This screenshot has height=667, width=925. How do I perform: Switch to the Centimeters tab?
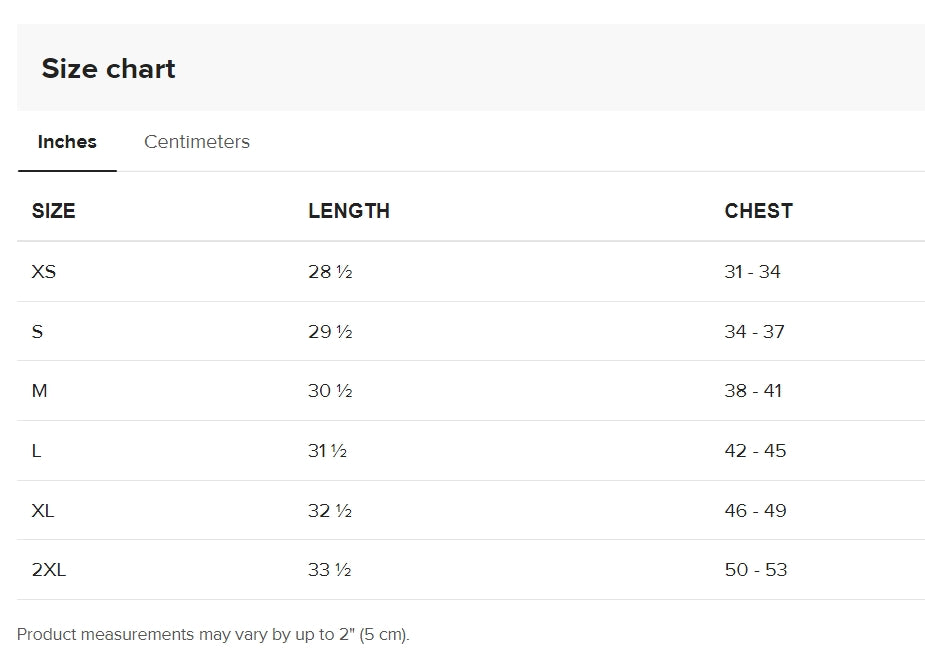point(196,142)
